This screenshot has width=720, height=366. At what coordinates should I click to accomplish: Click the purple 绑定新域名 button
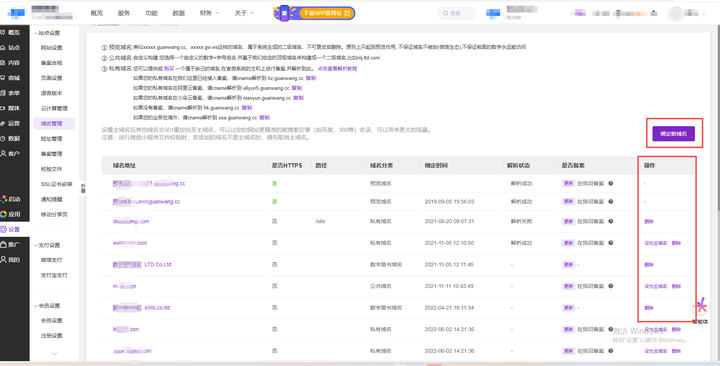point(674,134)
